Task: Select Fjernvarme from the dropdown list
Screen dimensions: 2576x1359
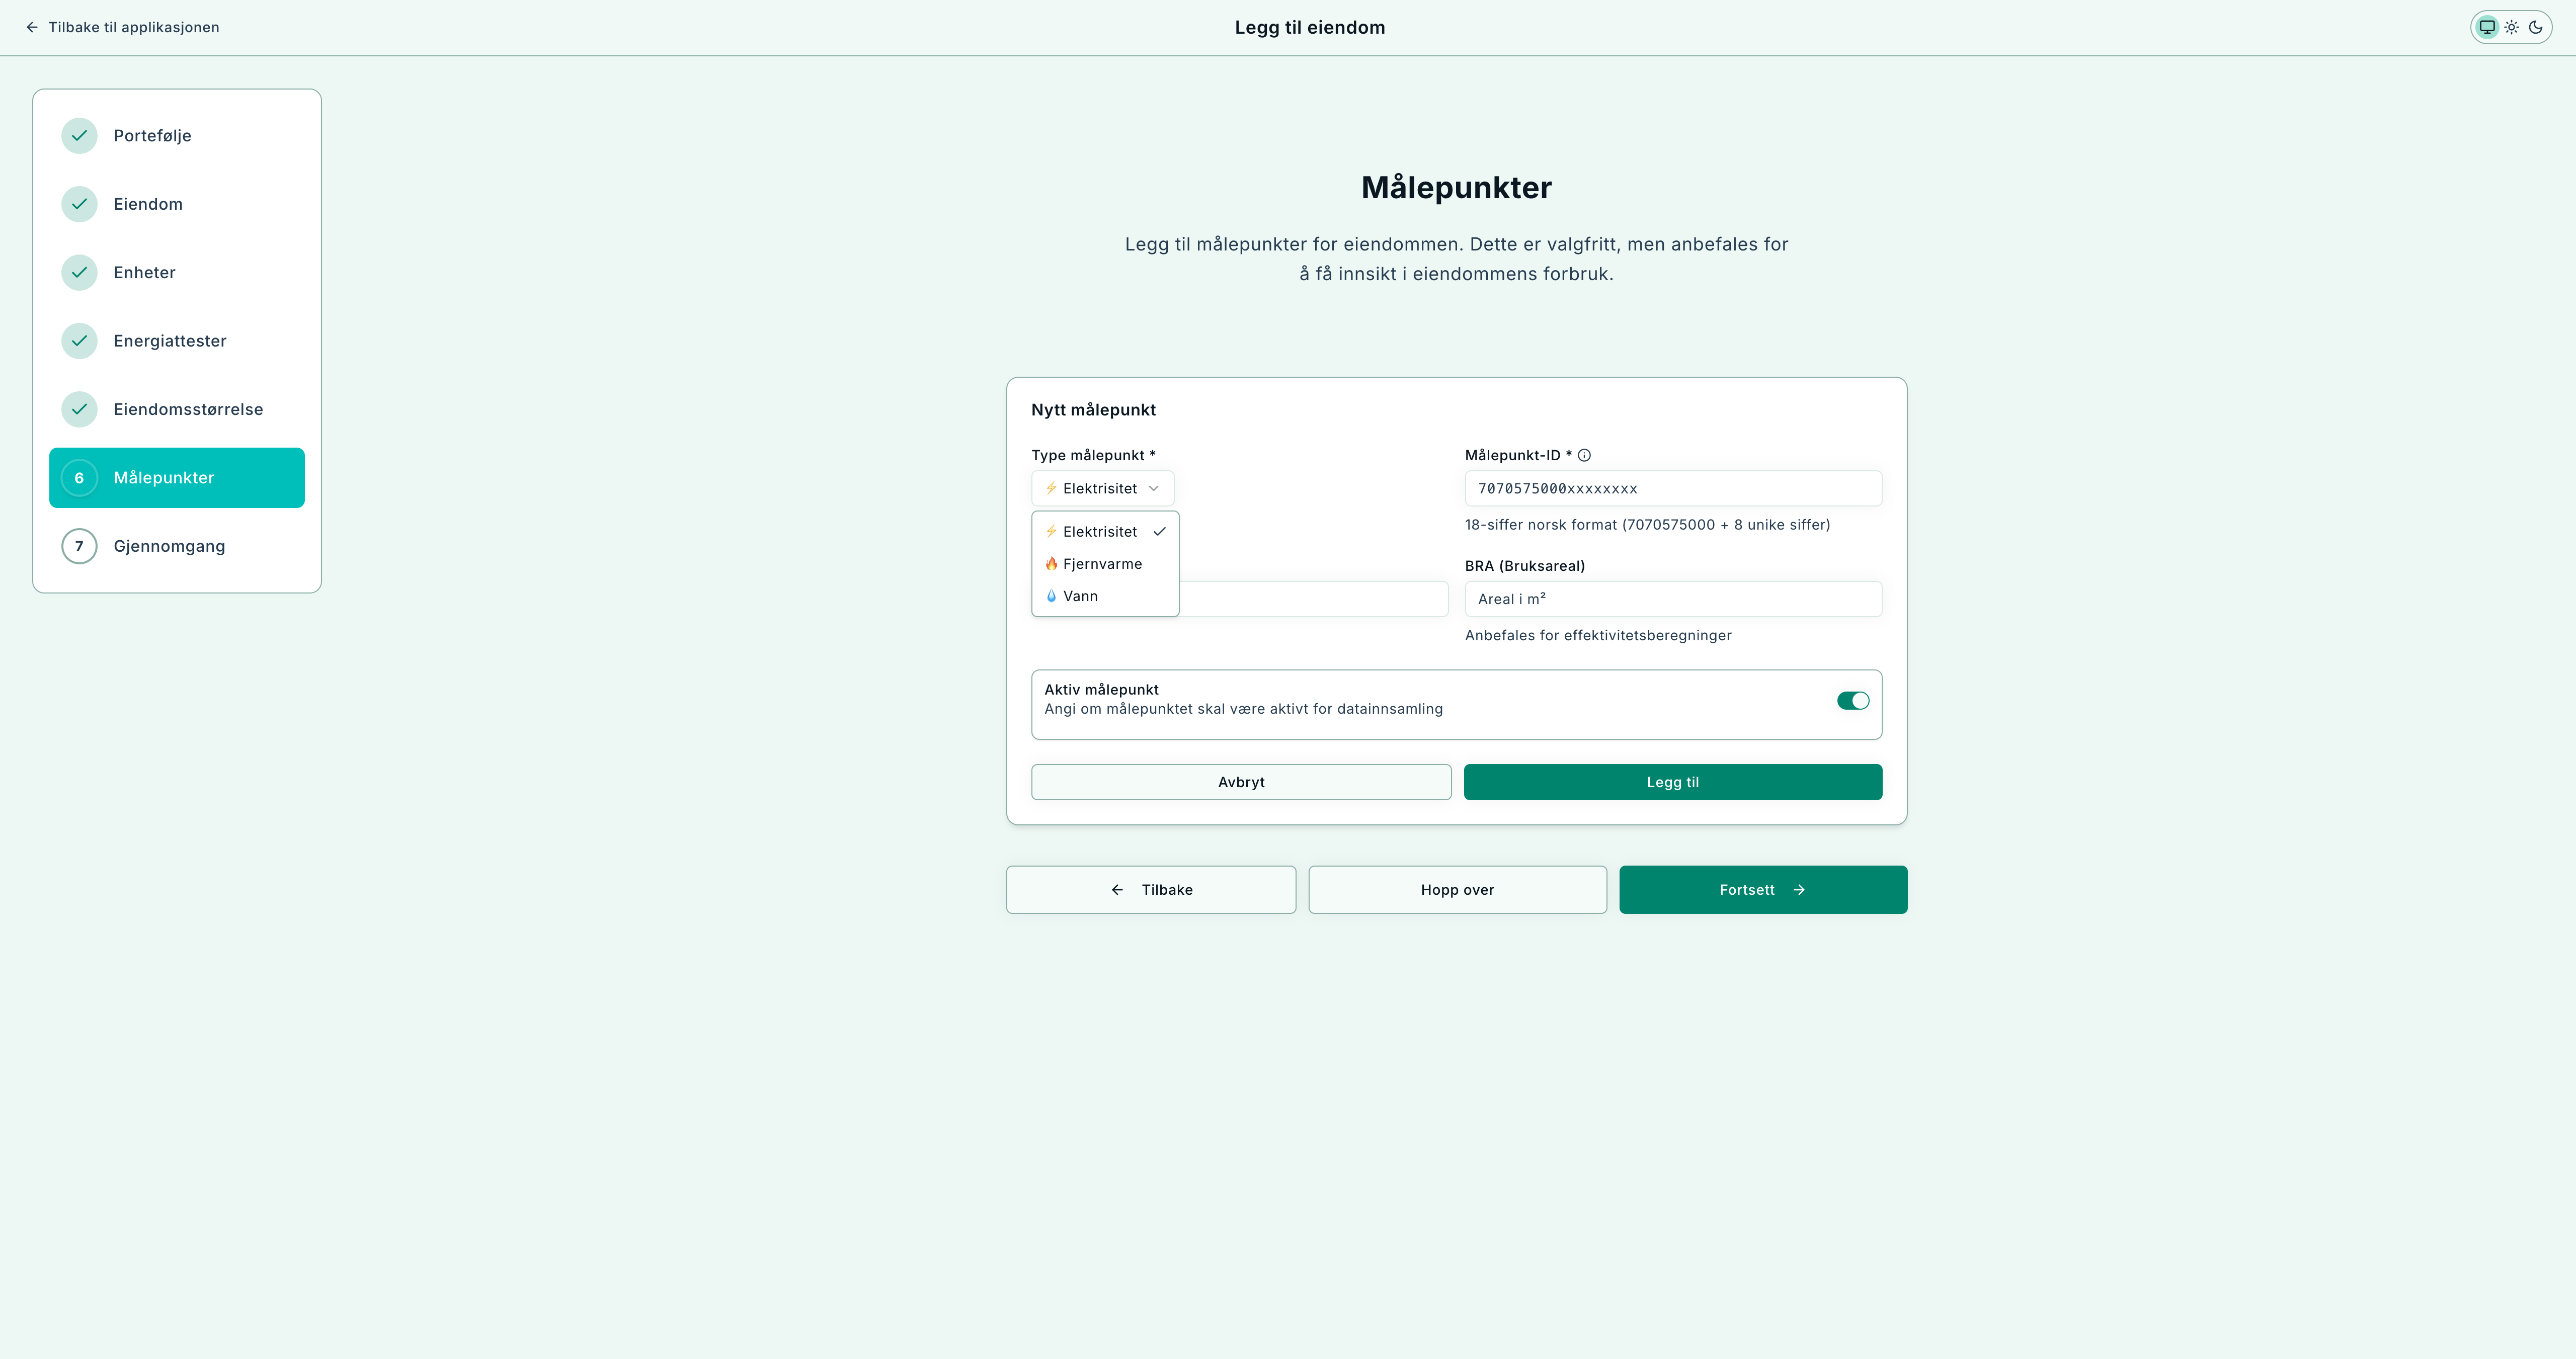Action: pos(1102,564)
